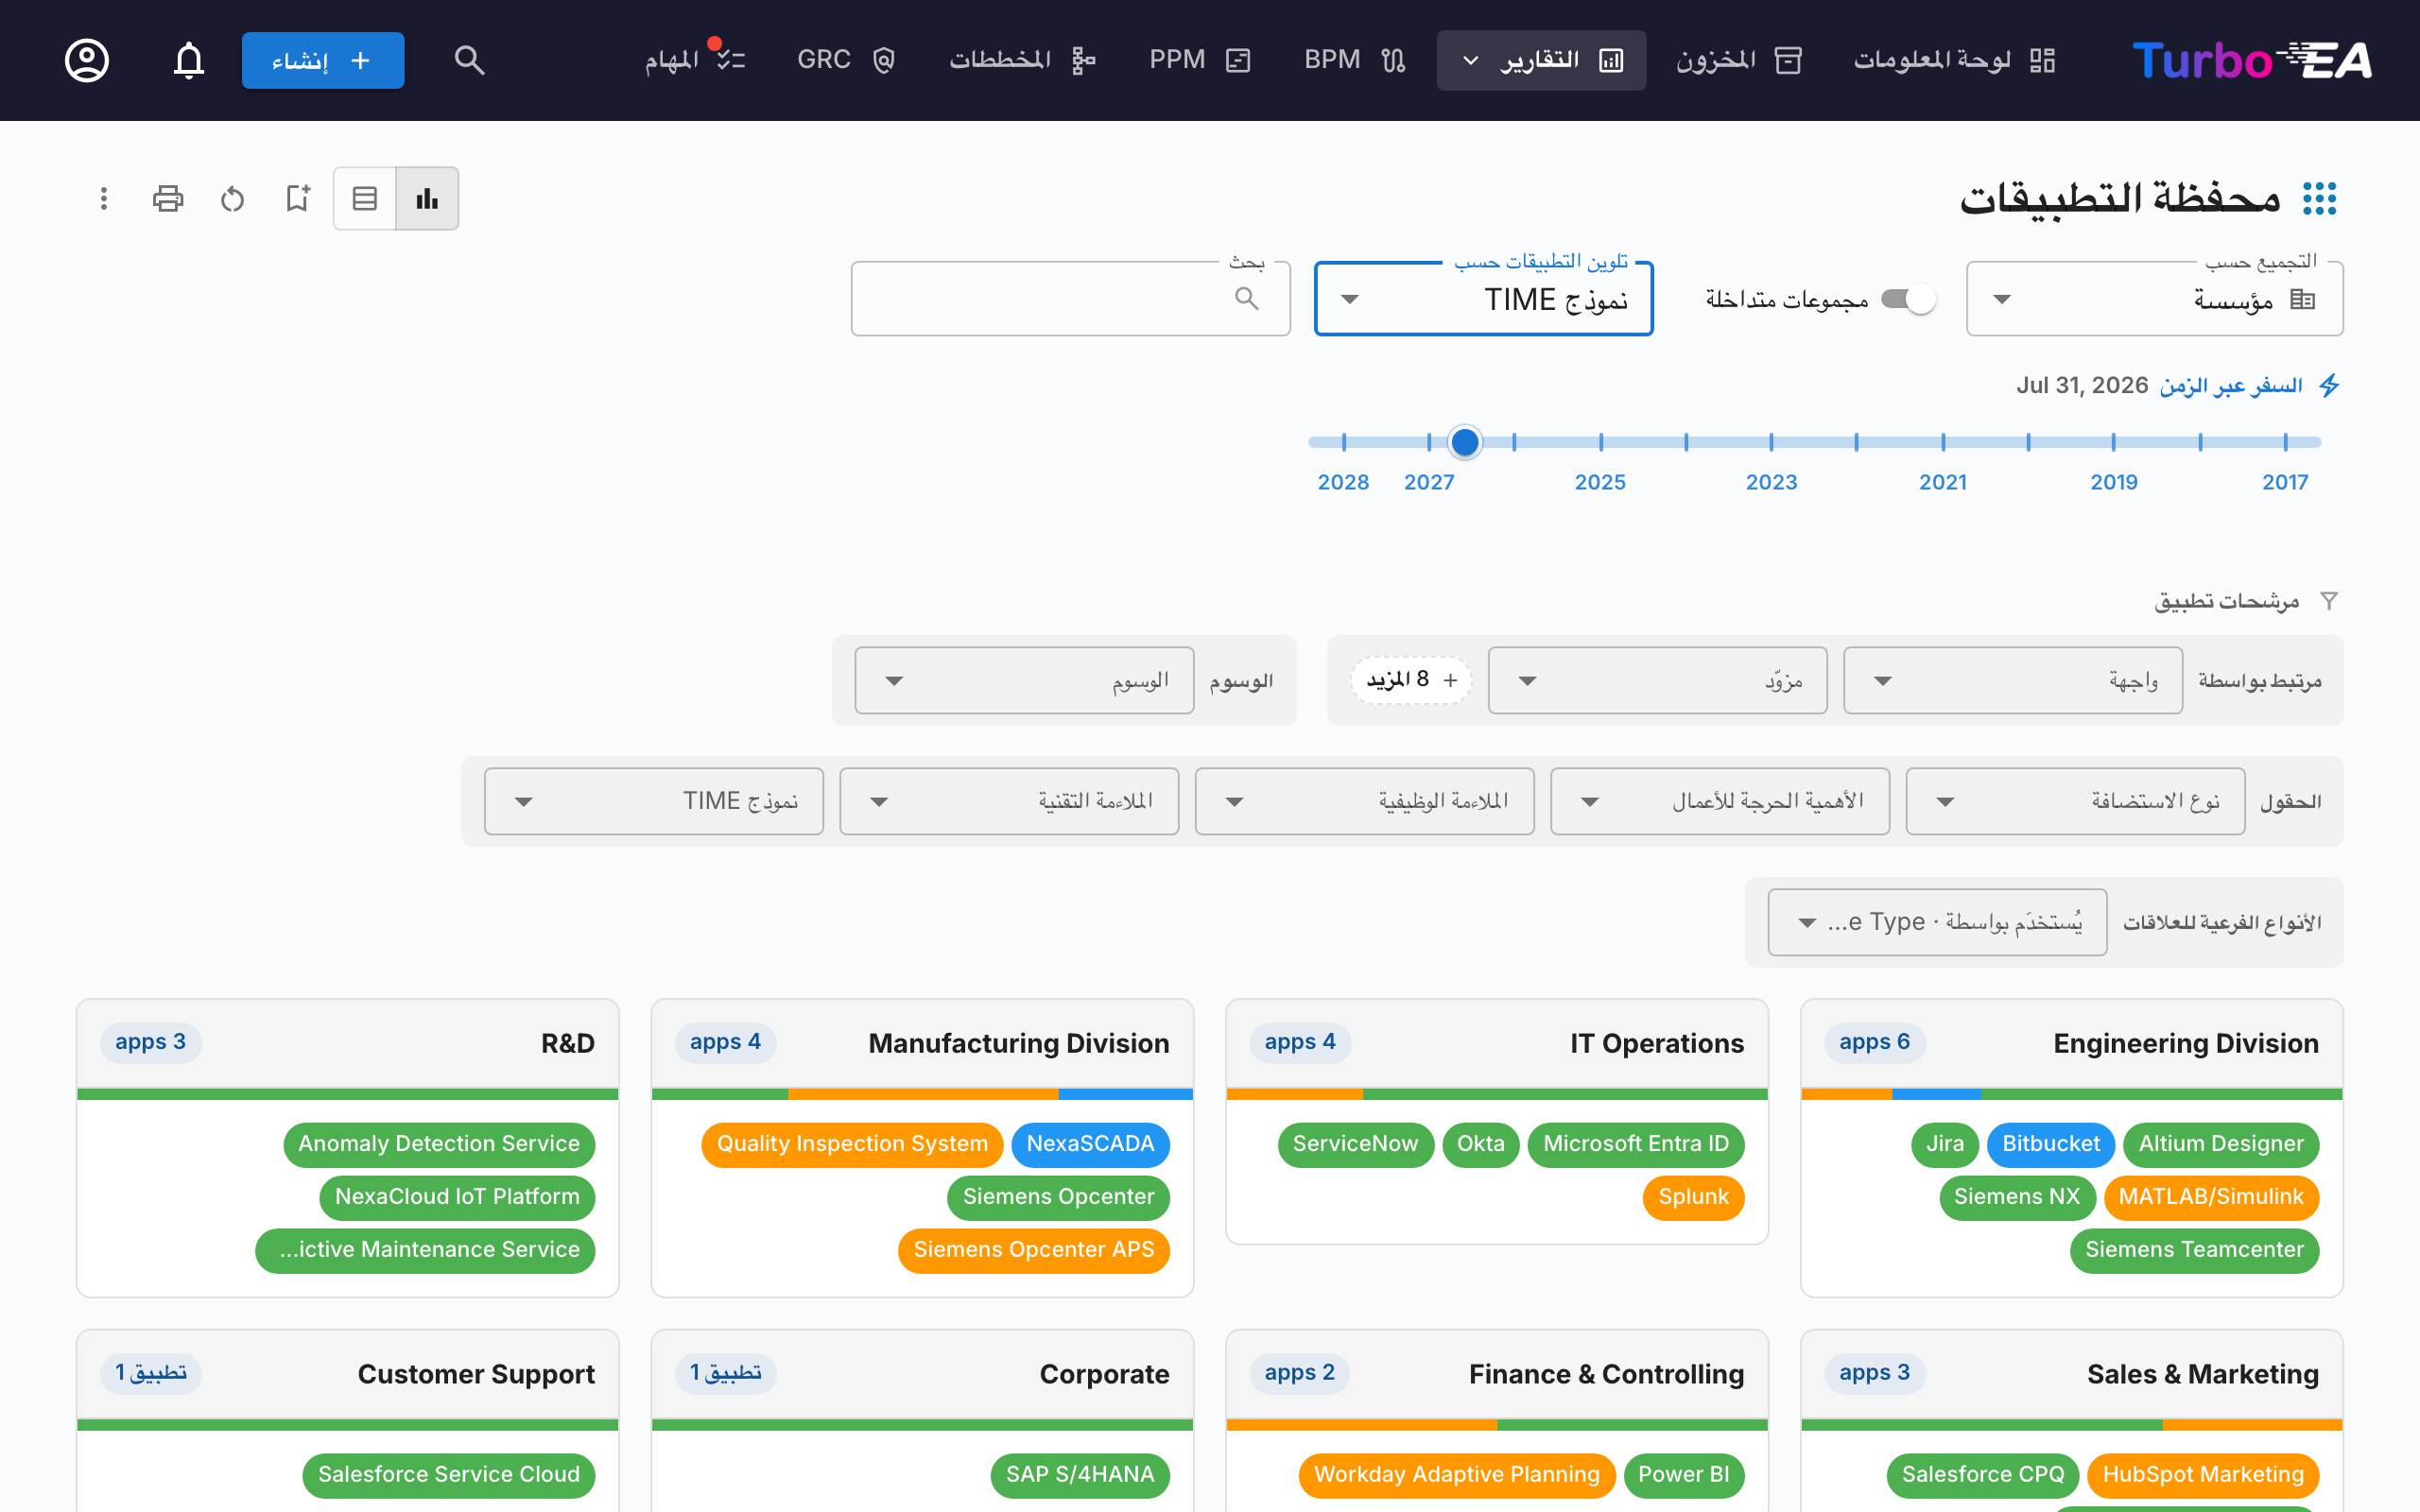Open the GRC section

tap(845, 60)
